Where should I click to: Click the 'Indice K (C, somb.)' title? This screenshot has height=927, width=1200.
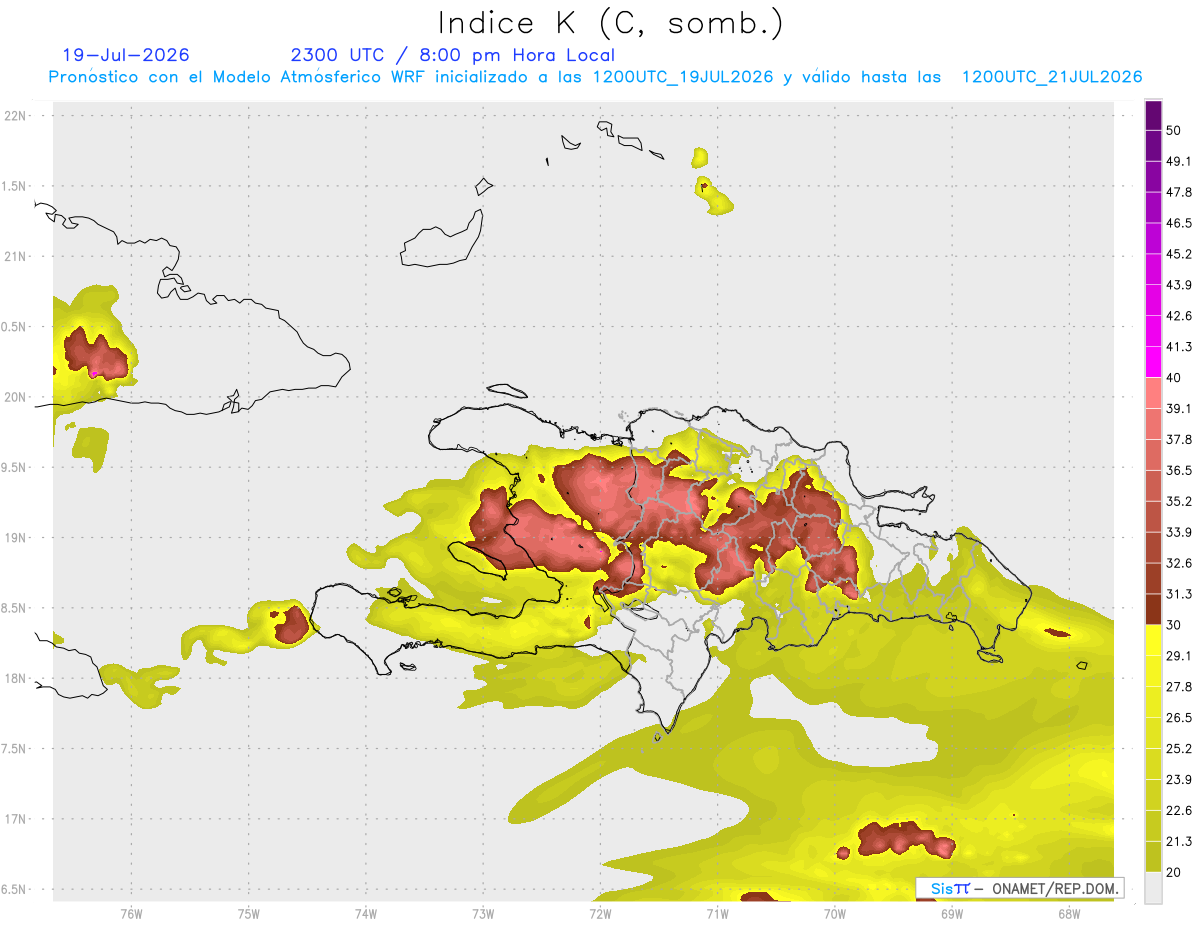coord(611,23)
